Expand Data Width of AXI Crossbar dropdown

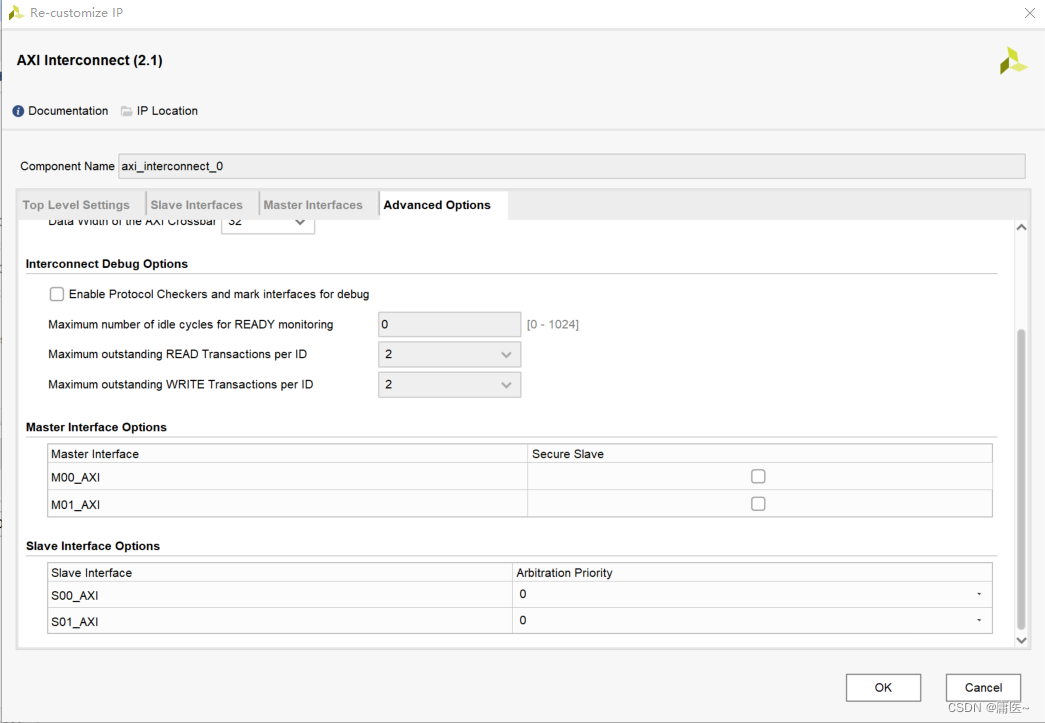click(x=299, y=223)
